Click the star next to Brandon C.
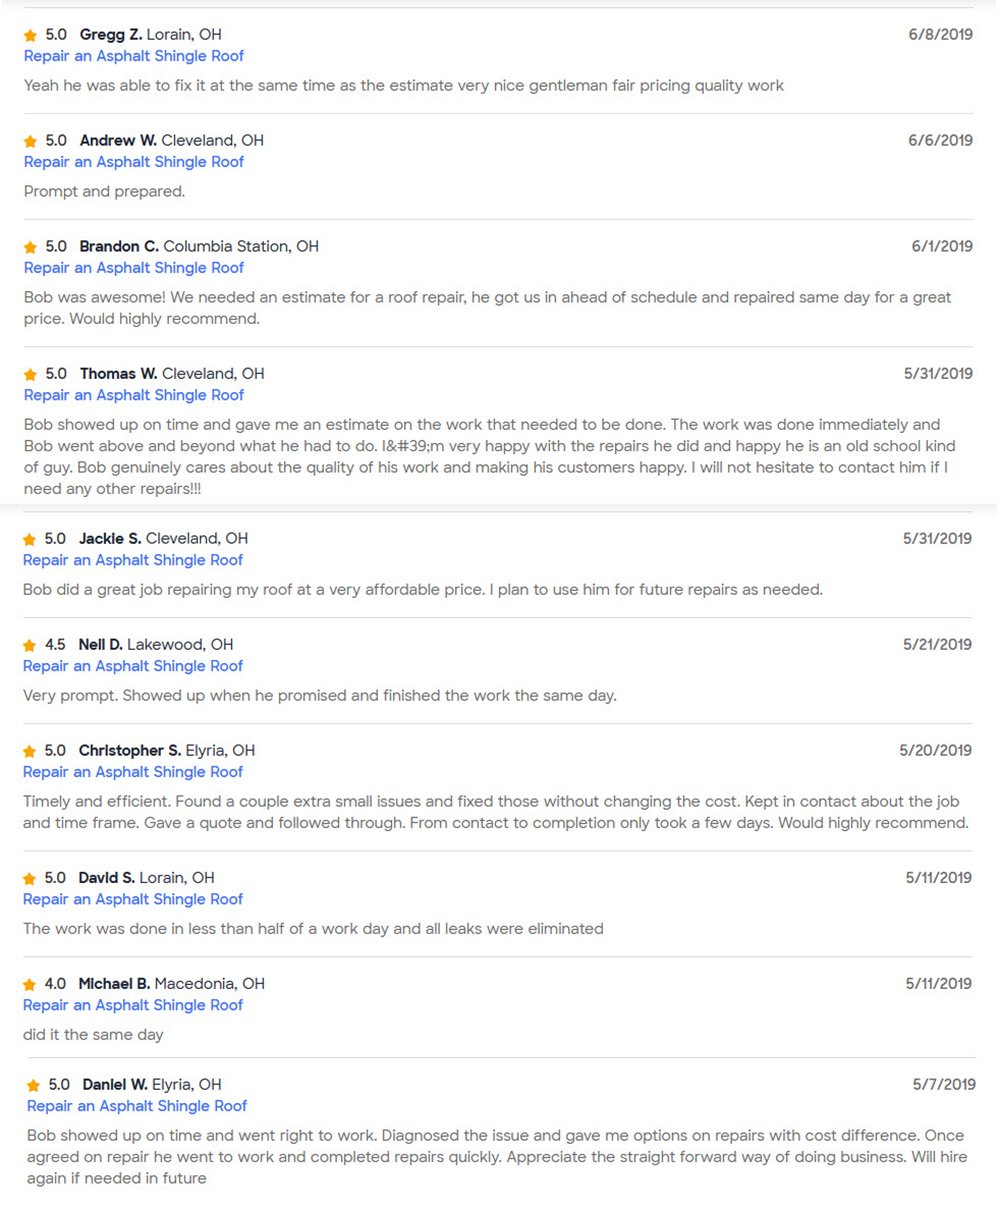The image size is (1000, 1213). [30, 248]
